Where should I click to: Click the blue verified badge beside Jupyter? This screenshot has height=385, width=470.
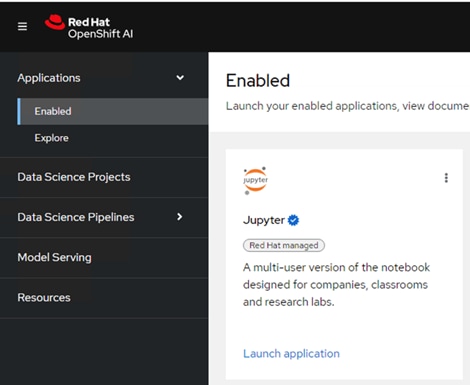[293, 220]
